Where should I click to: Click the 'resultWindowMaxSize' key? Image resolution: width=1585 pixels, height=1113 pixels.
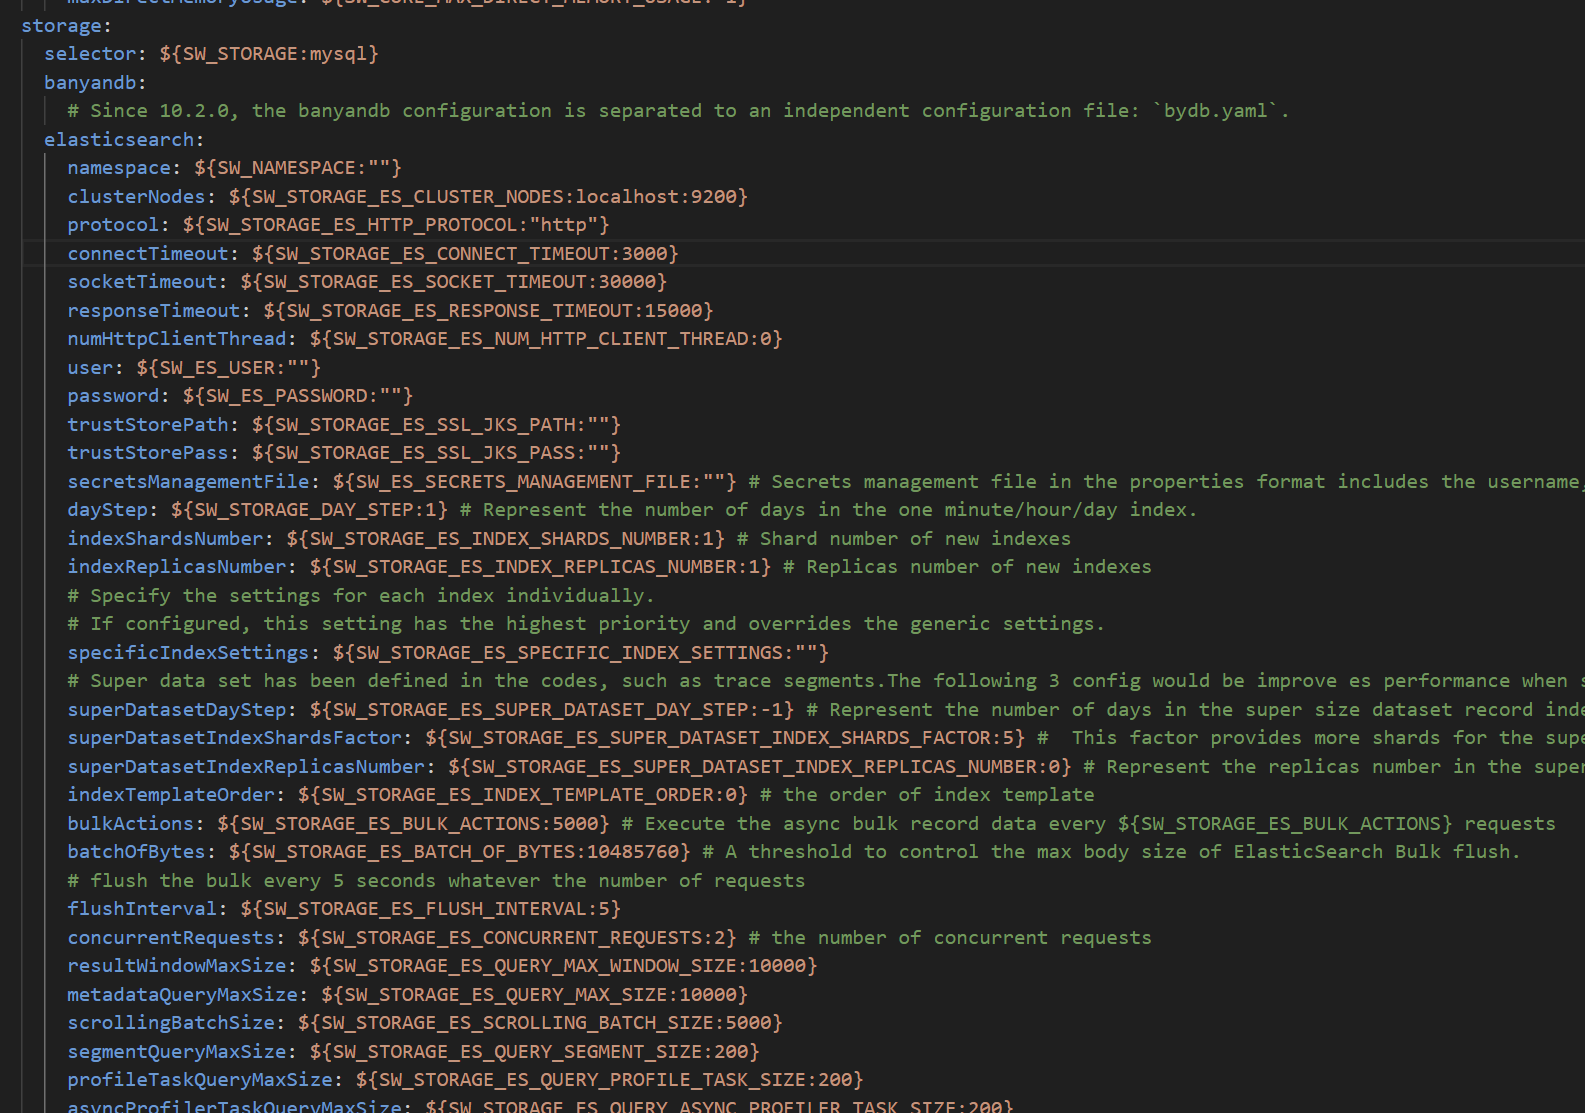pos(177,966)
